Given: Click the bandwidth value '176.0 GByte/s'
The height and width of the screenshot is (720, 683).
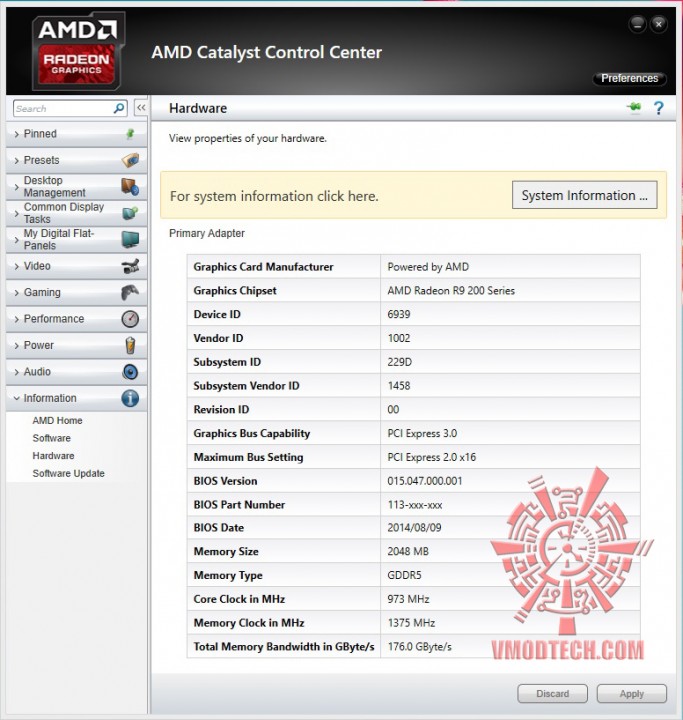Looking at the screenshot, I should pos(419,647).
